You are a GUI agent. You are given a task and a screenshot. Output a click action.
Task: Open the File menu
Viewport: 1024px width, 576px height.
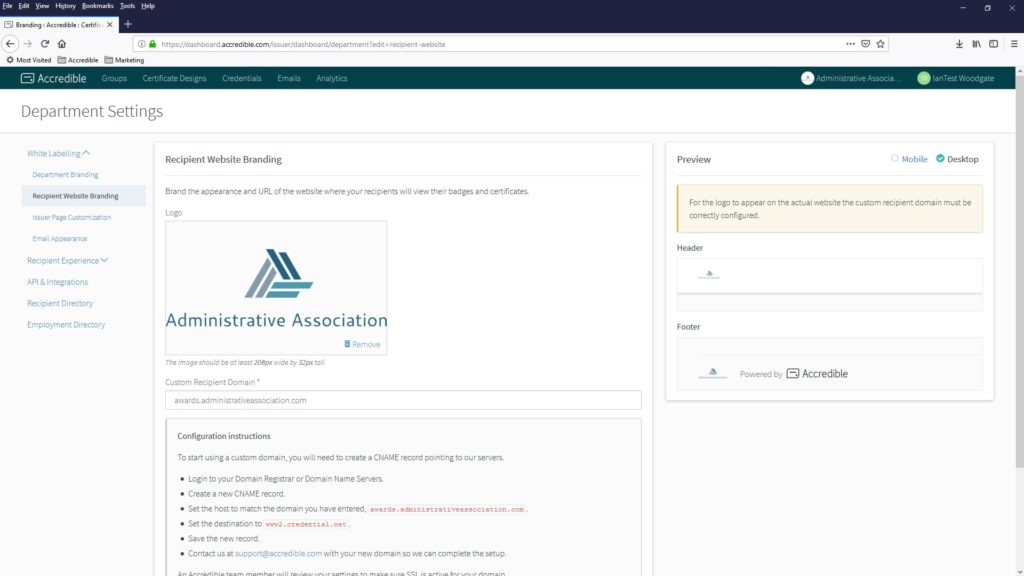point(7,6)
